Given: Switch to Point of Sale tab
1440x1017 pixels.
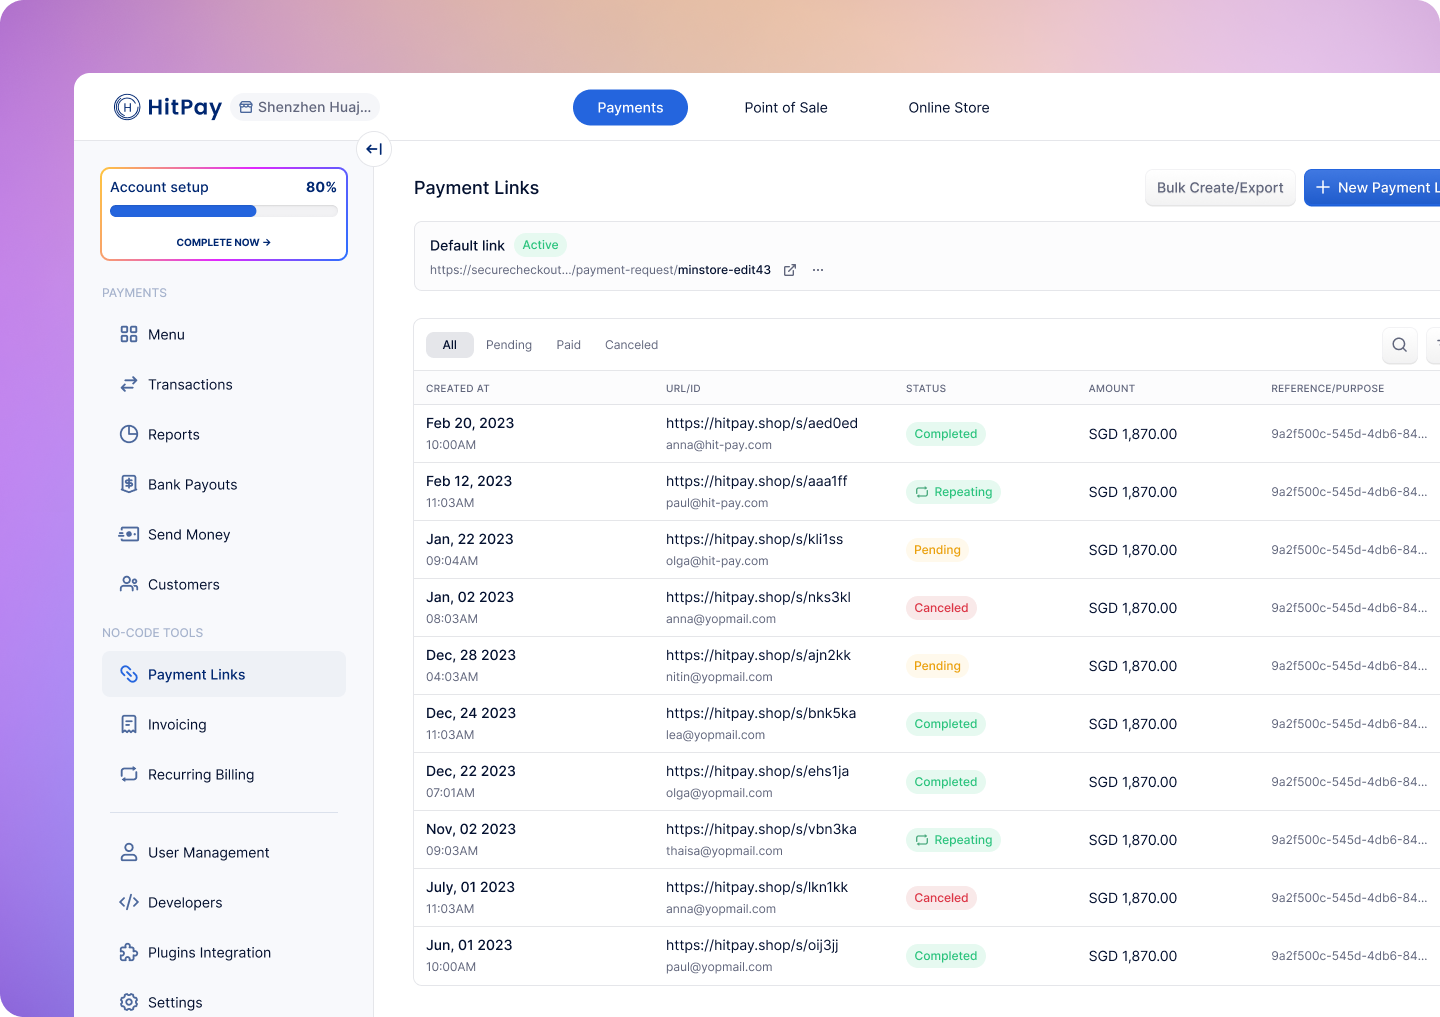Looking at the screenshot, I should [786, 107].
